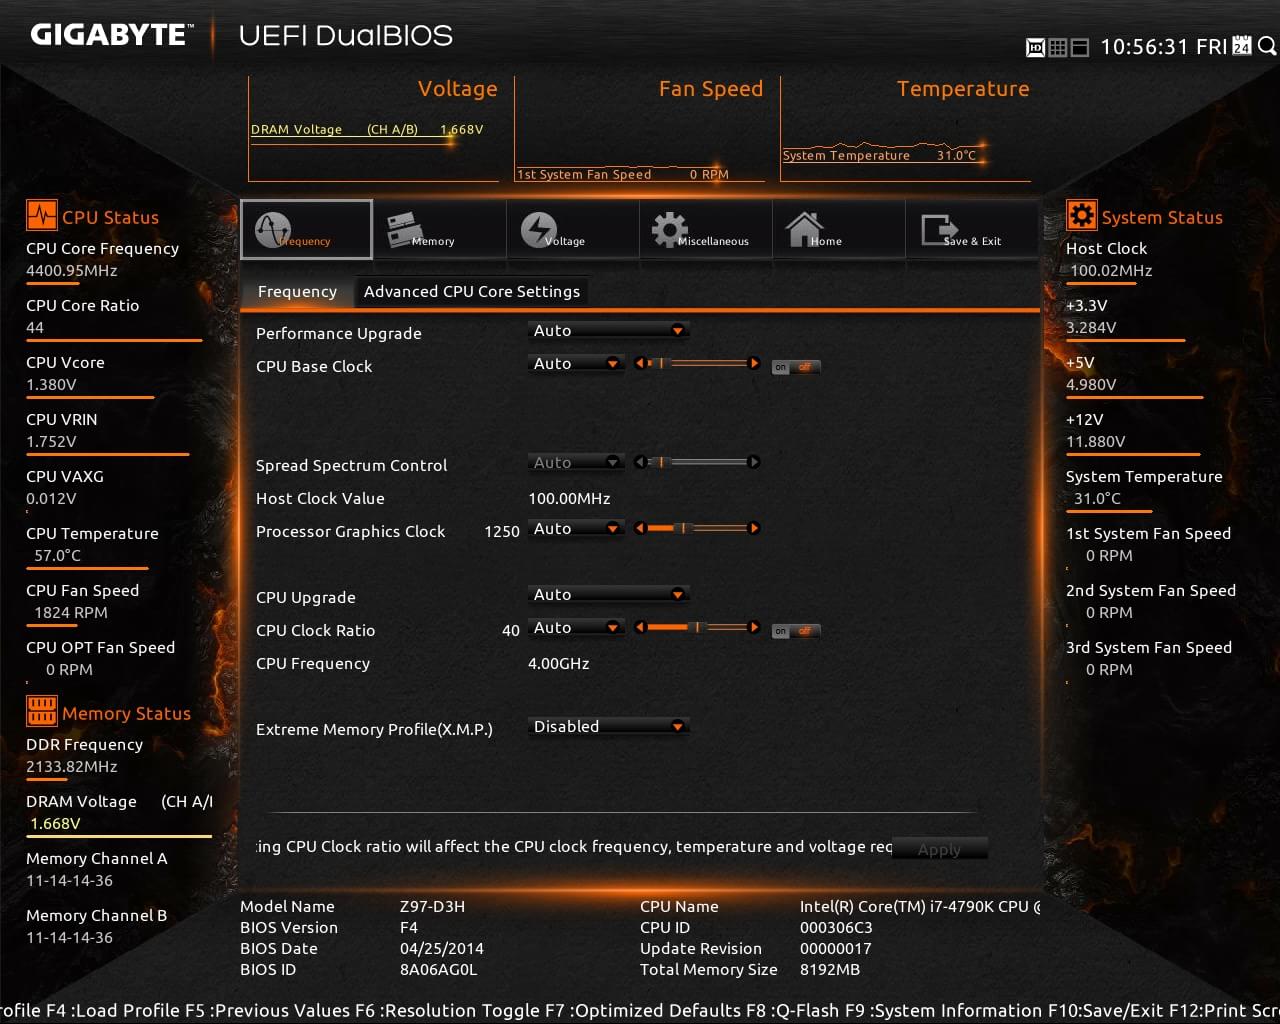Click the CPU Status waveform icon
This screenshot has width=1280, height=1024.
pyautogui.click(x=42, y=216)
